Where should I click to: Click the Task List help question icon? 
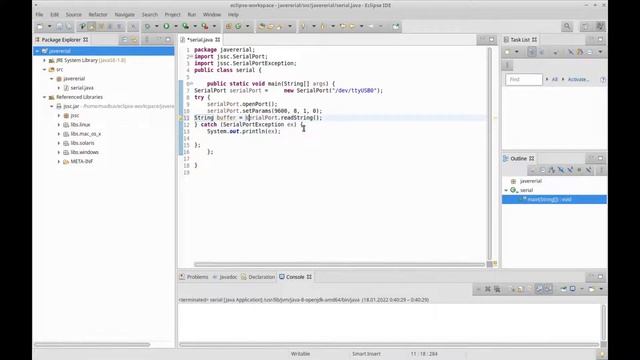(x=603, y=80)
